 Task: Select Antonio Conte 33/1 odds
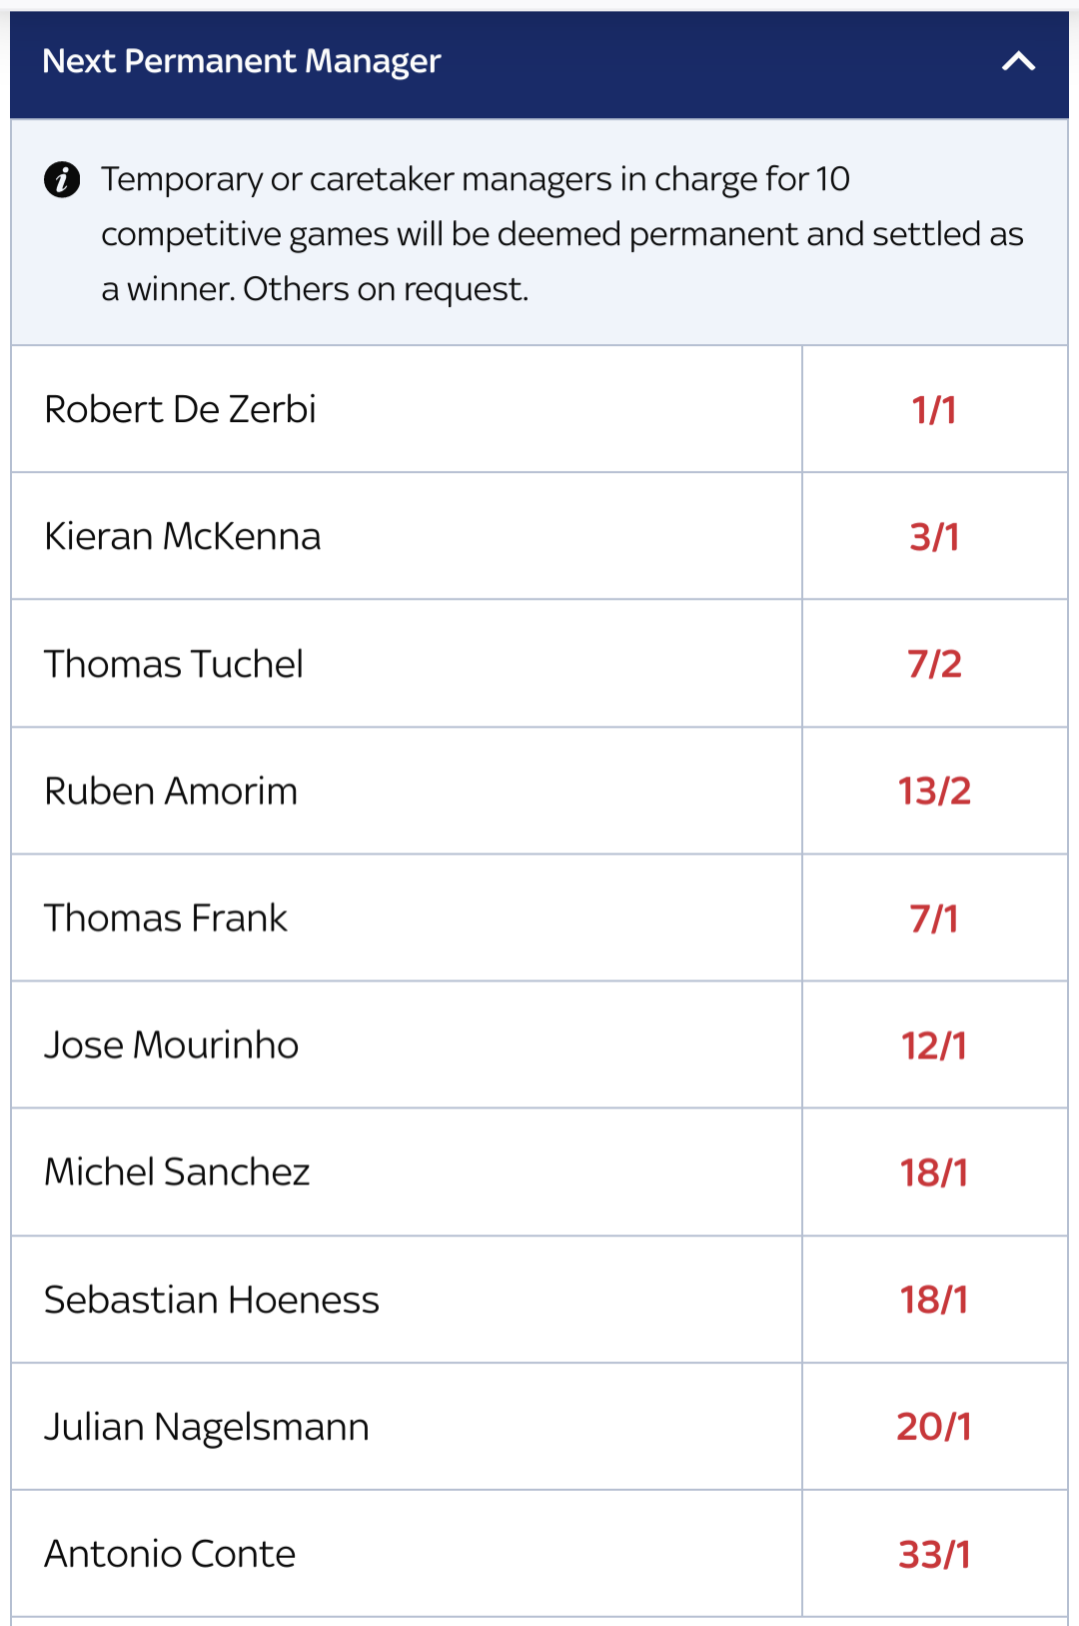click(x=934, y=1554)
